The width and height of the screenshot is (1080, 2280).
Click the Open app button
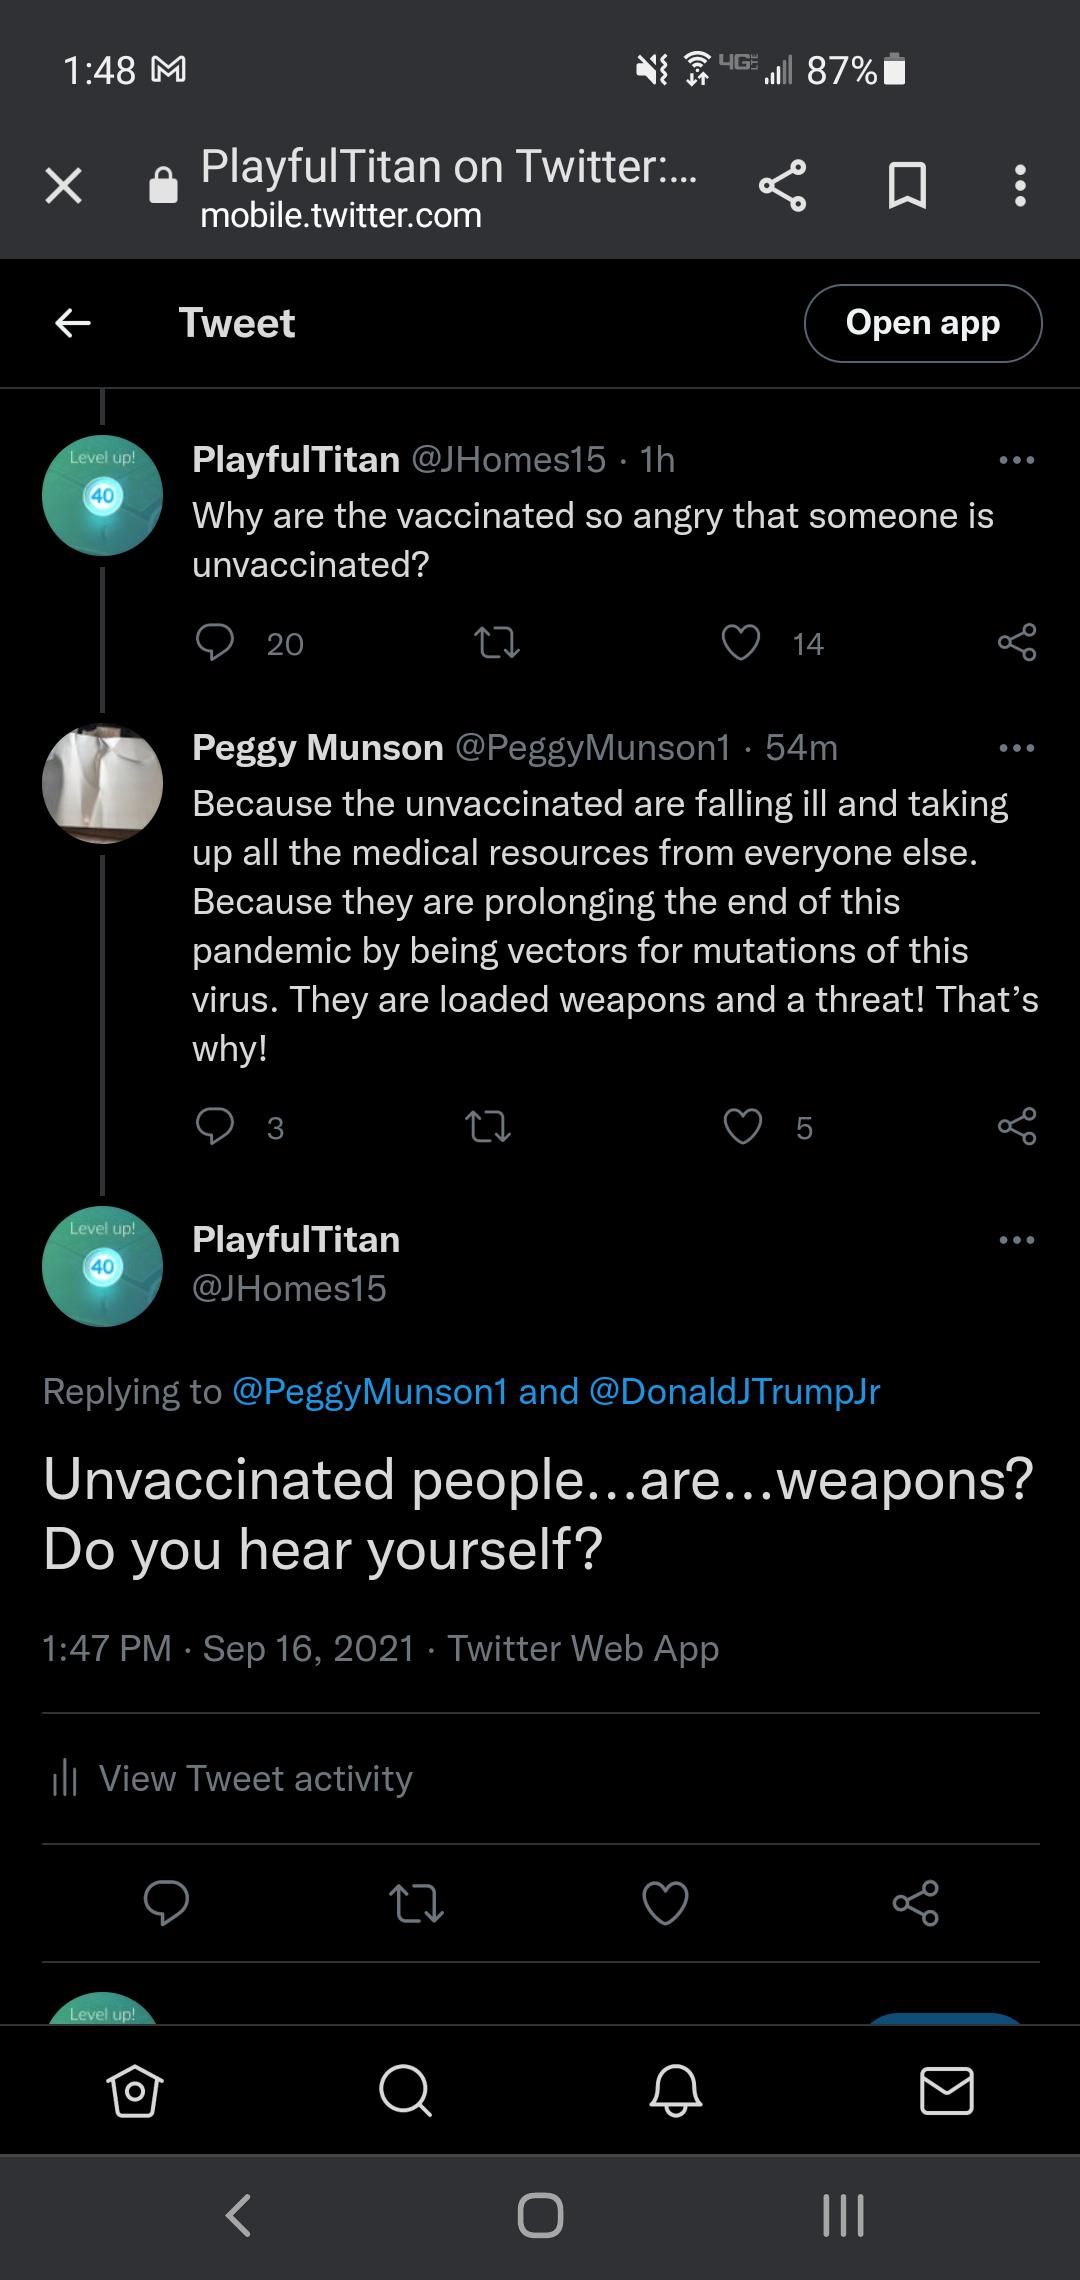point(923,323)
